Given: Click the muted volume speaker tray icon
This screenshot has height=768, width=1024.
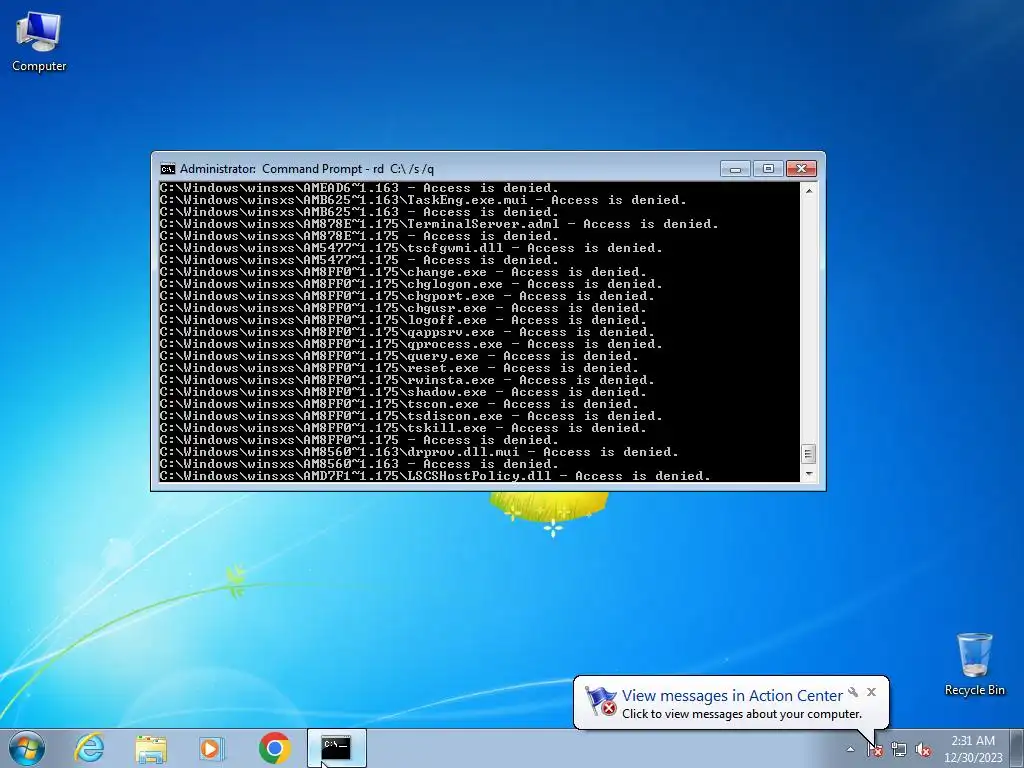Looking at the screenshot, I should point(923,750).
